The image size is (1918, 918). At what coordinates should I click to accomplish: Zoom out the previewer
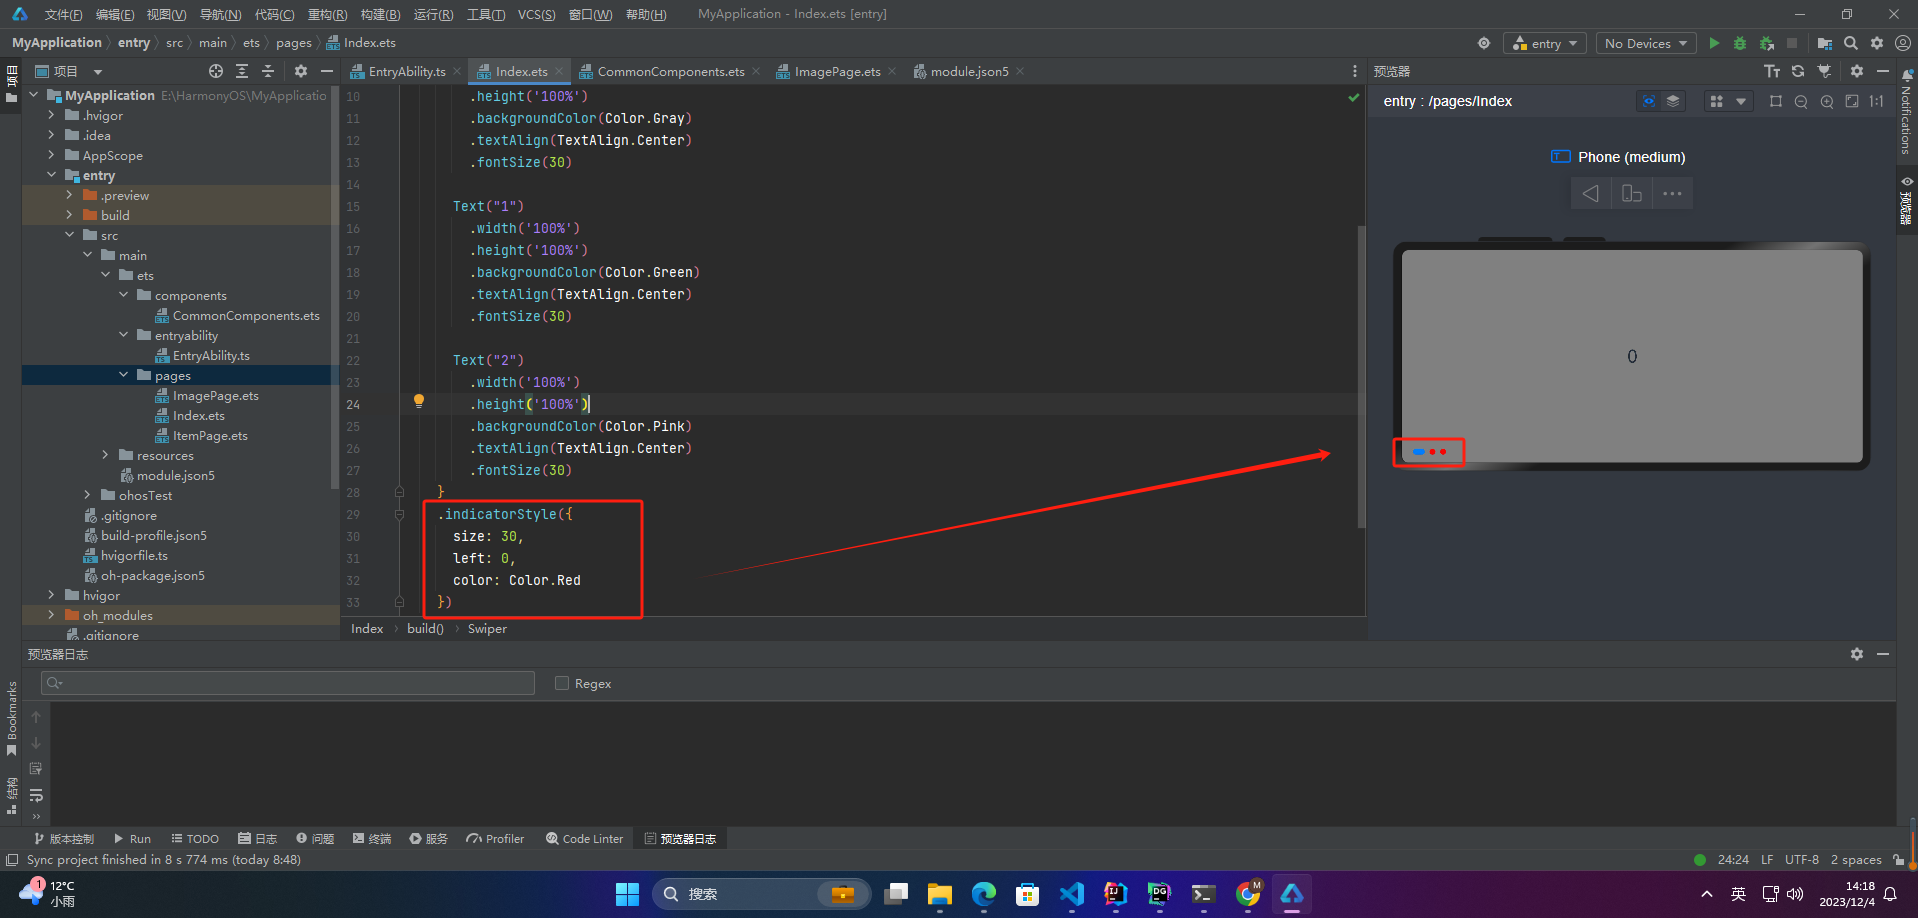point(1801,101)
